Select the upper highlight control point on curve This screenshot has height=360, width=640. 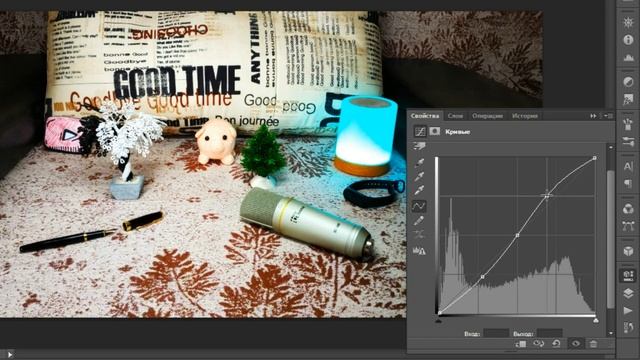[x=547, y=196]
